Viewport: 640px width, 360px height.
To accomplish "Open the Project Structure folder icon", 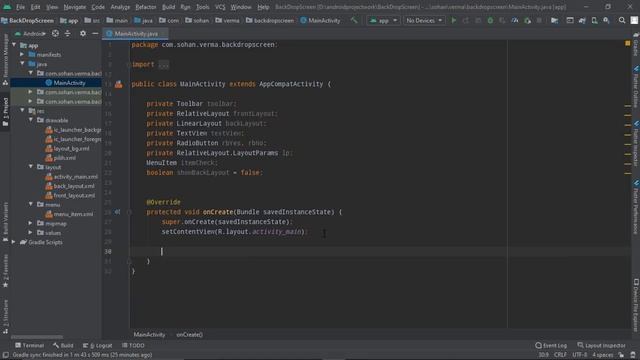I will point(554,20).
